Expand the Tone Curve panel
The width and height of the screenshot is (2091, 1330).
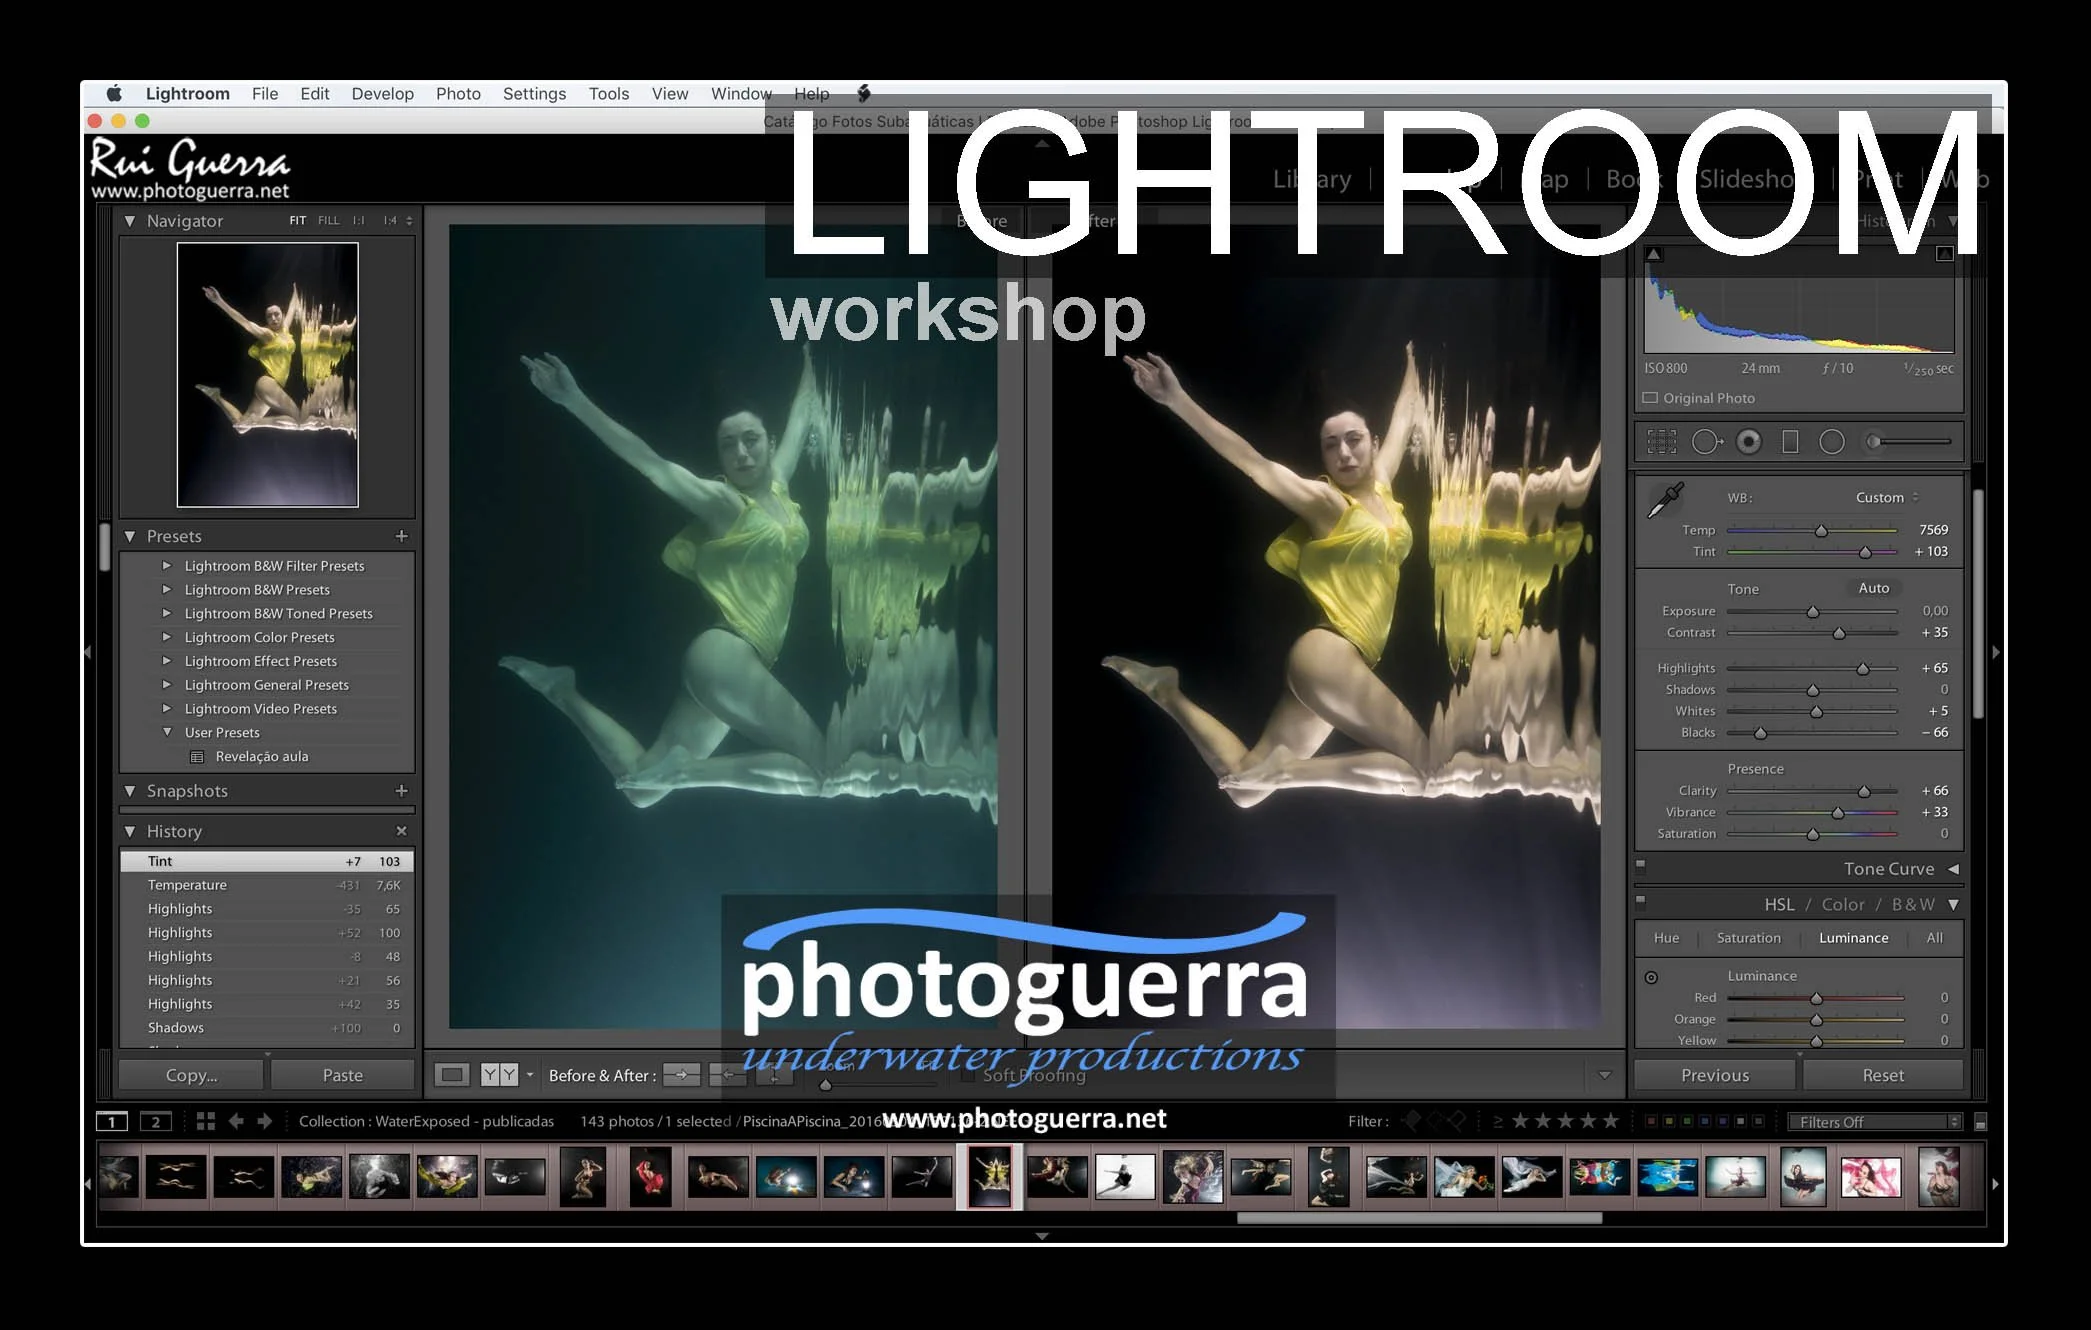click(x=1953, y=869)
